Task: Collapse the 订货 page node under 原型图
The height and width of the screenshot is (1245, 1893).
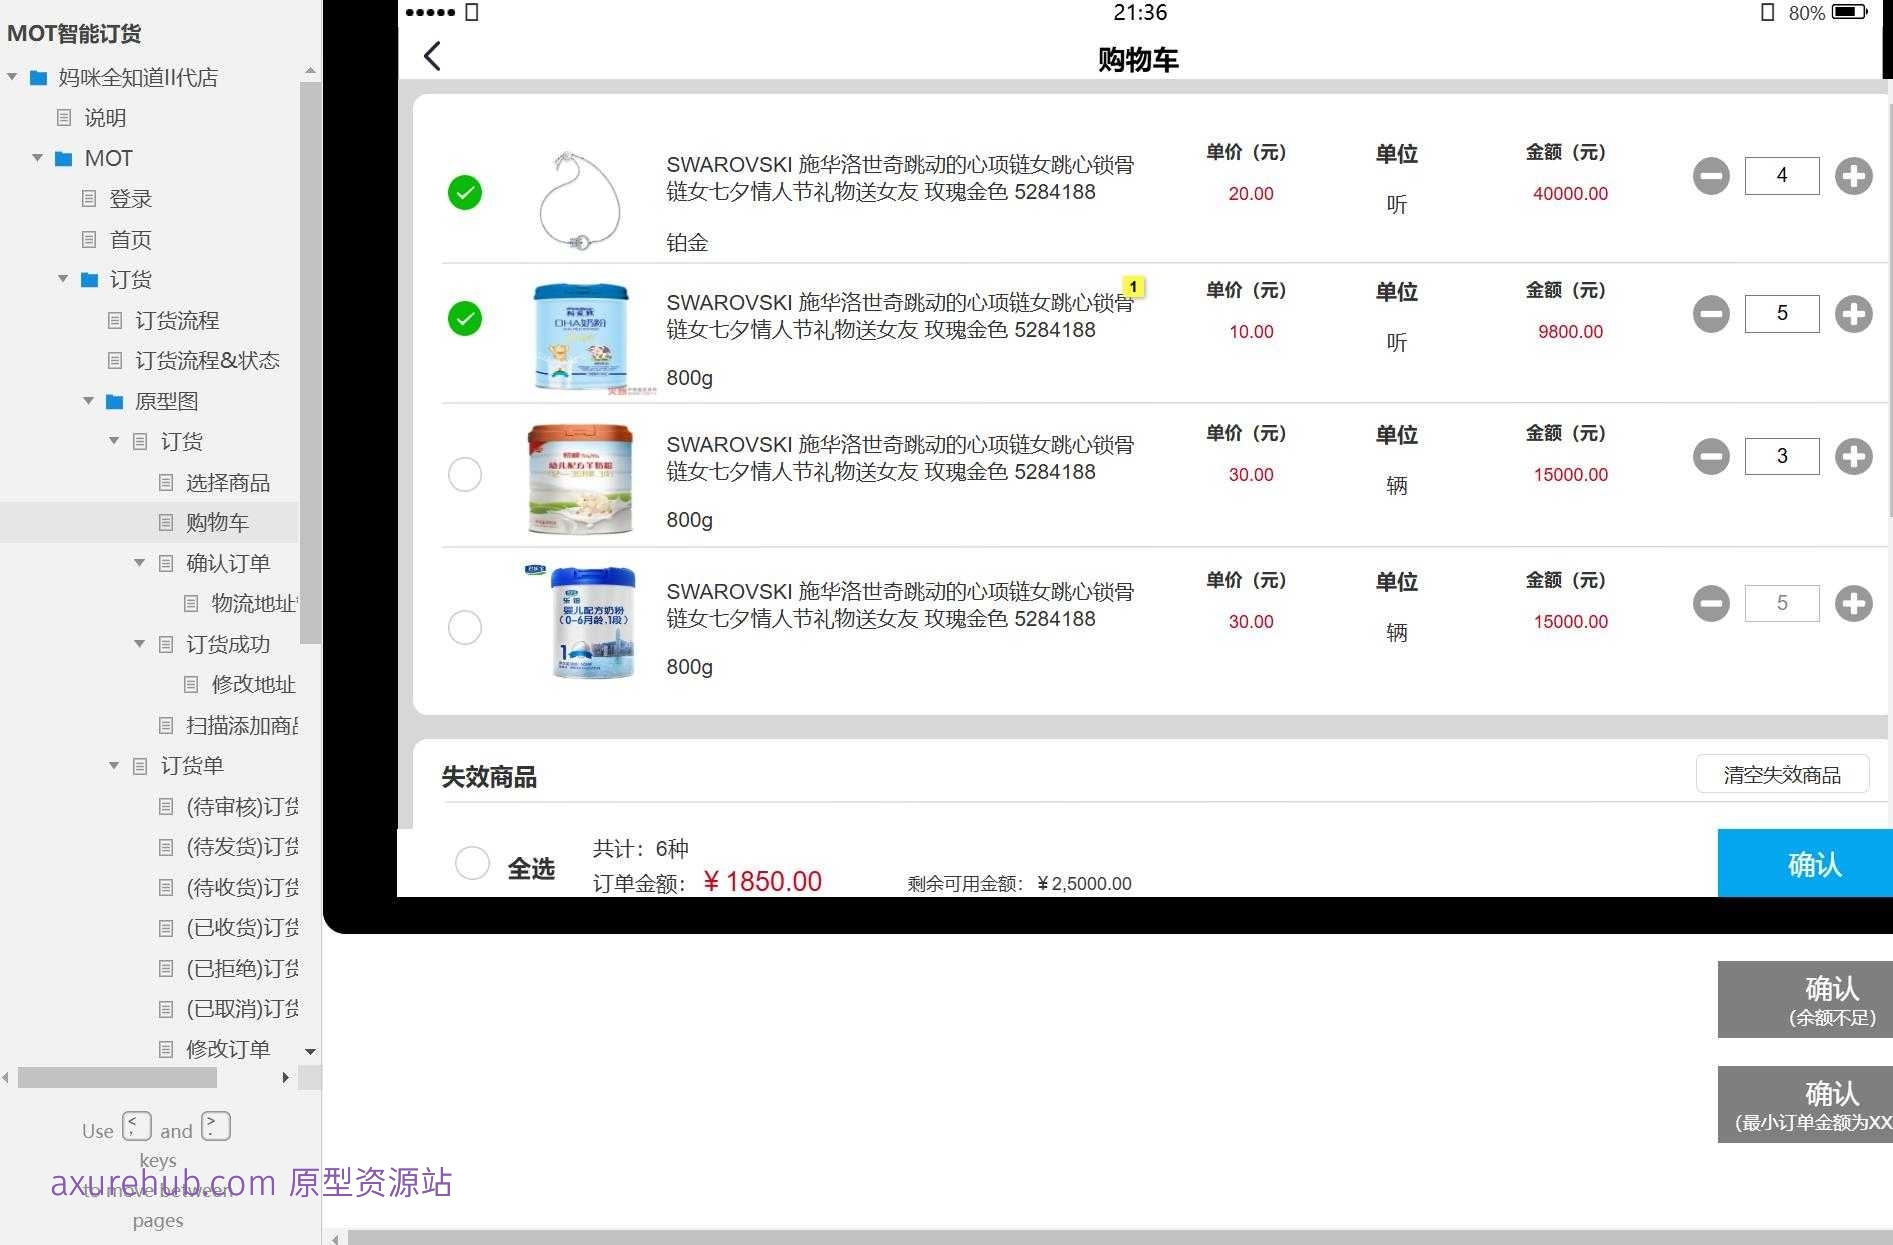Action: pos(114,441)
